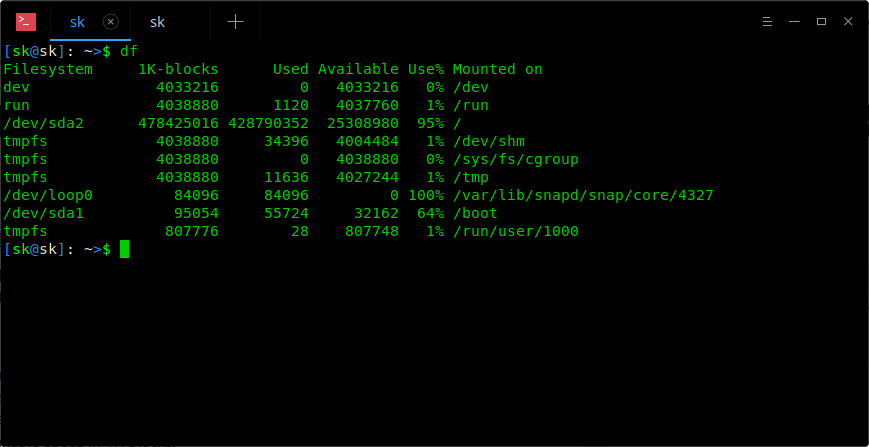The height and width of the screenshot is (447, 869).
Task: Click the typed df command text
Action: coord(129,51)
